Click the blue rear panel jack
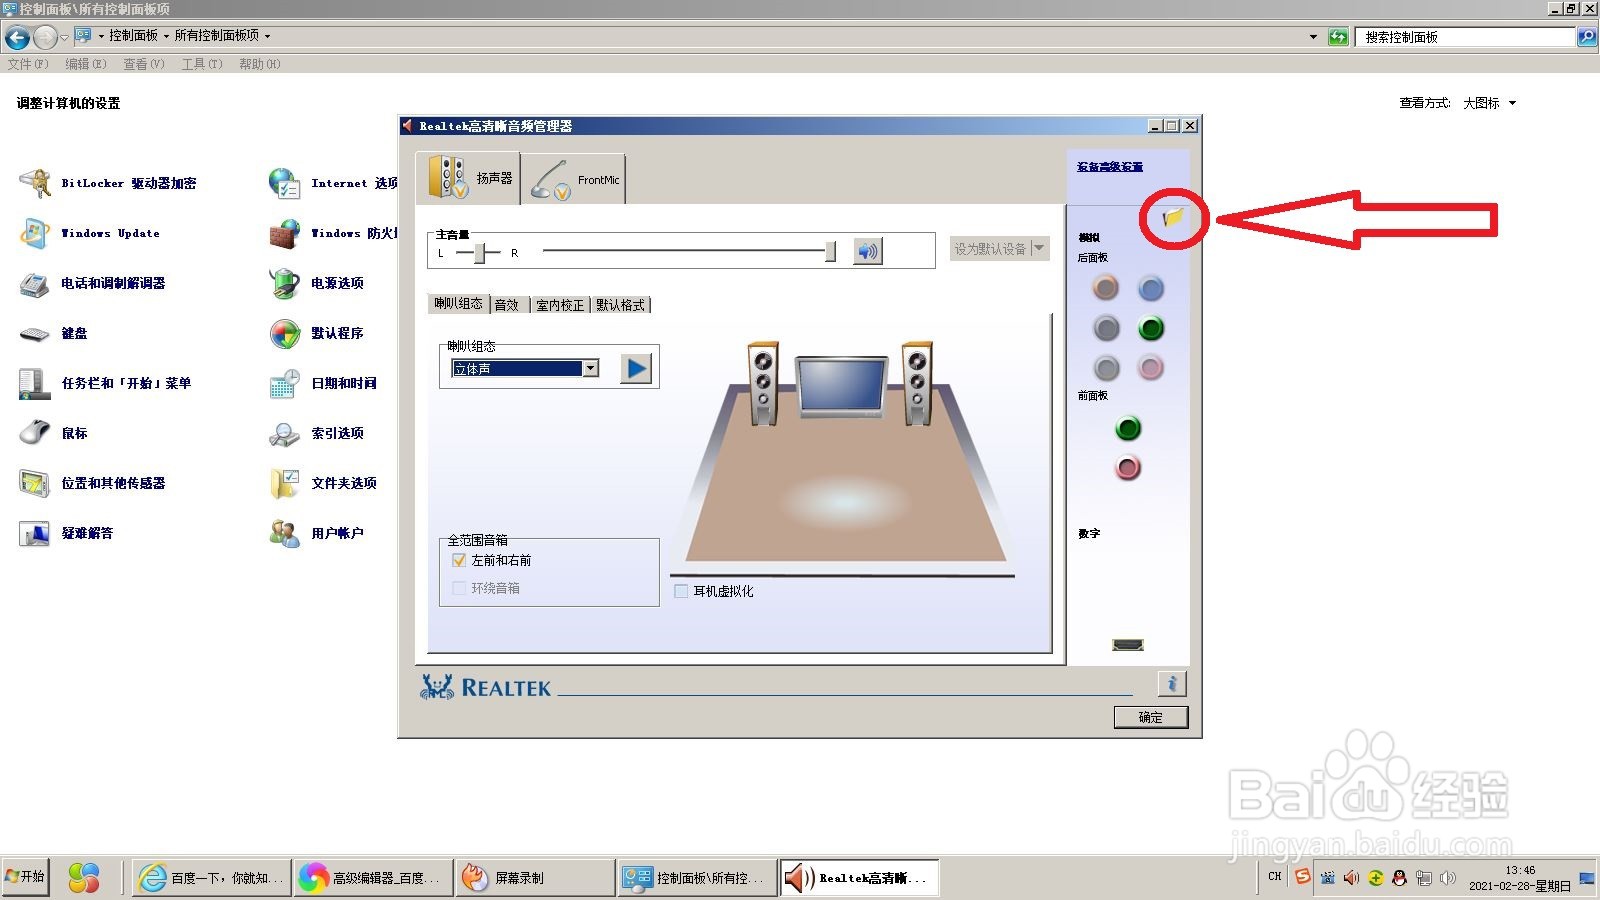1600x900 pixels. [1151, 289]
